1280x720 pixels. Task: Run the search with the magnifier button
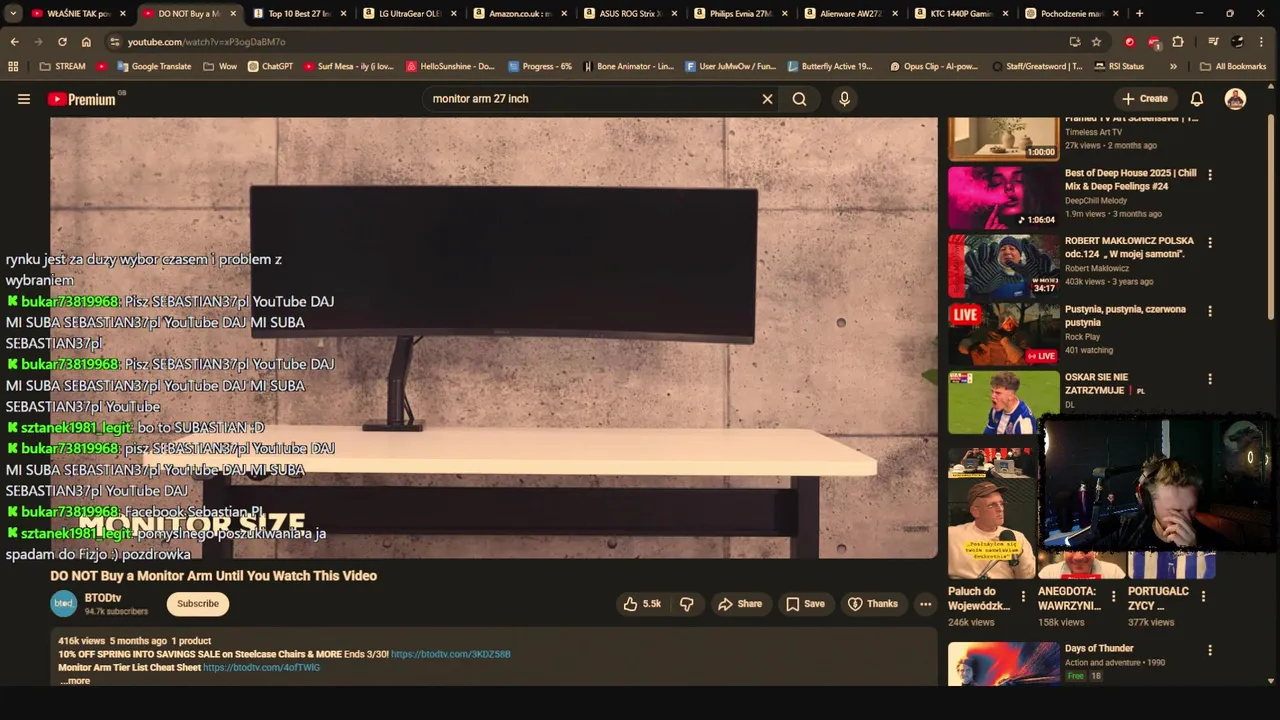[799, 99]
